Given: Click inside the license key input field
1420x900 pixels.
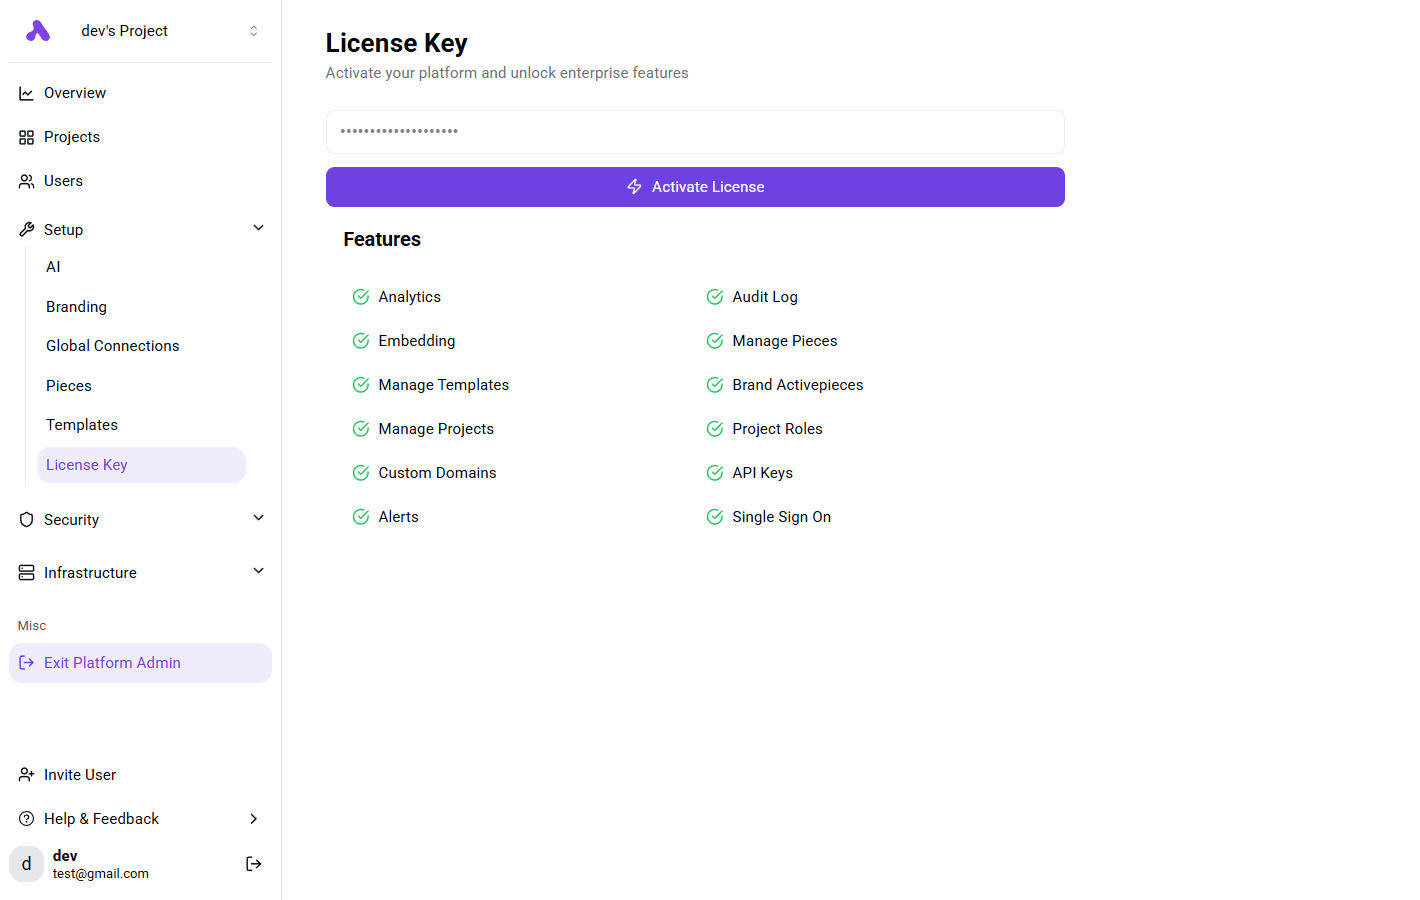Looking at the screenshot, I should tap(695, 131).
